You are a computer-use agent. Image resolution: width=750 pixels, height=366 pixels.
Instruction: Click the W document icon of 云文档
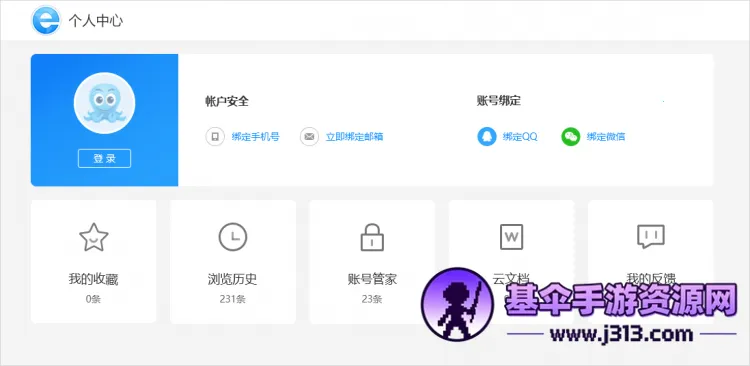click(511, 237)
